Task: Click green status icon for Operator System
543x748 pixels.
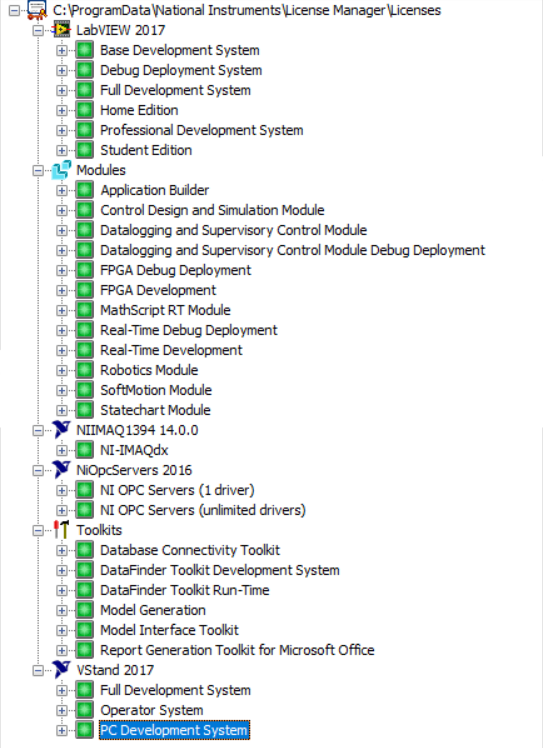Action: click(x=84, y=710)
